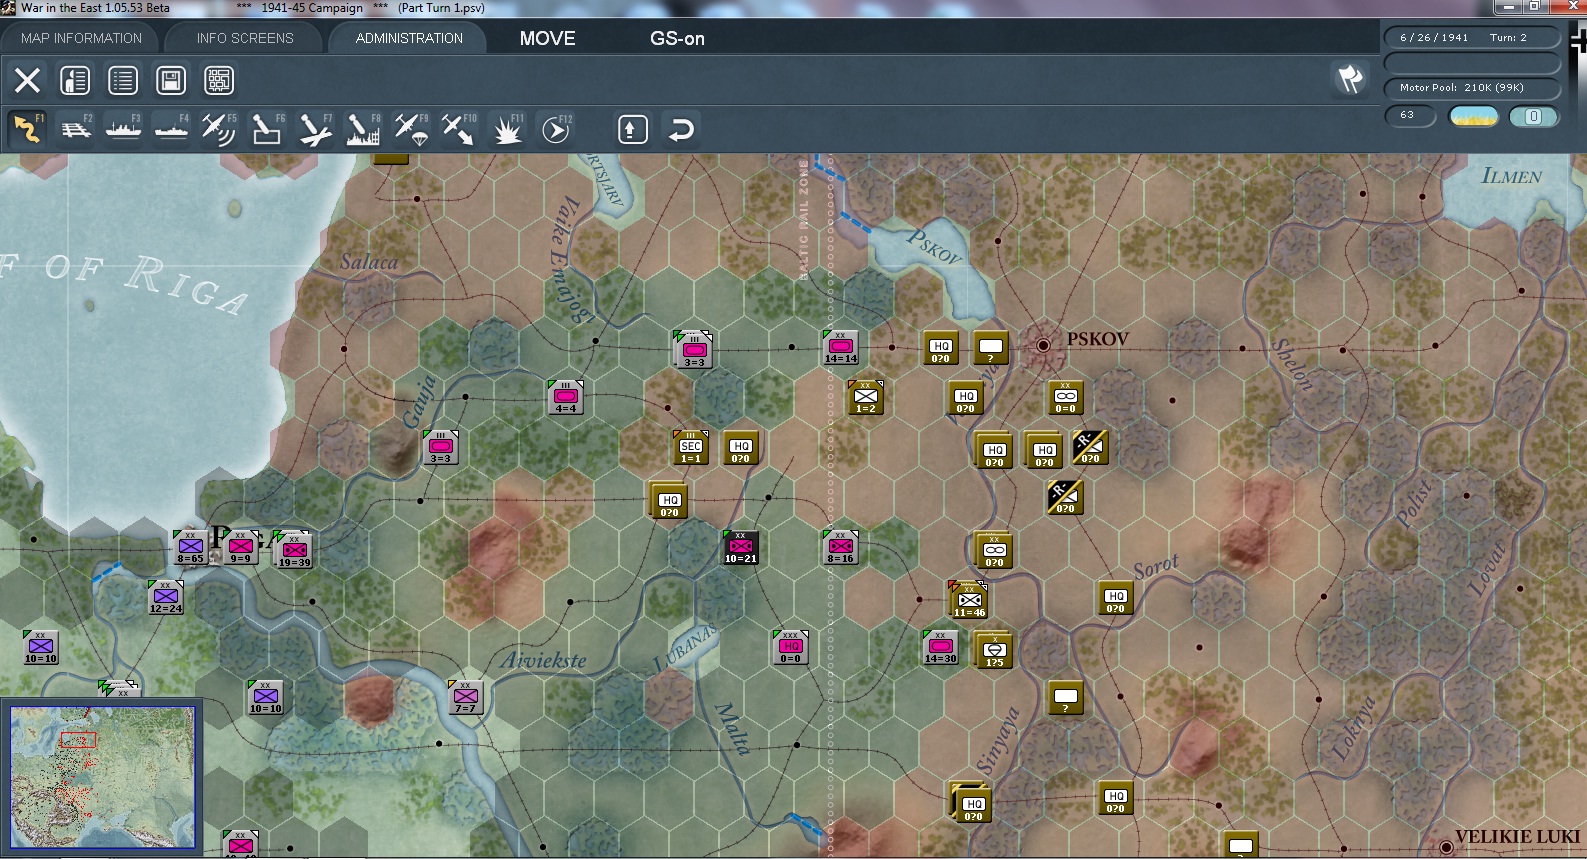The height and width of the screenshot is (859, 1587).
Task: Select the 8=65 unit counter
Action: click(190, 547)
